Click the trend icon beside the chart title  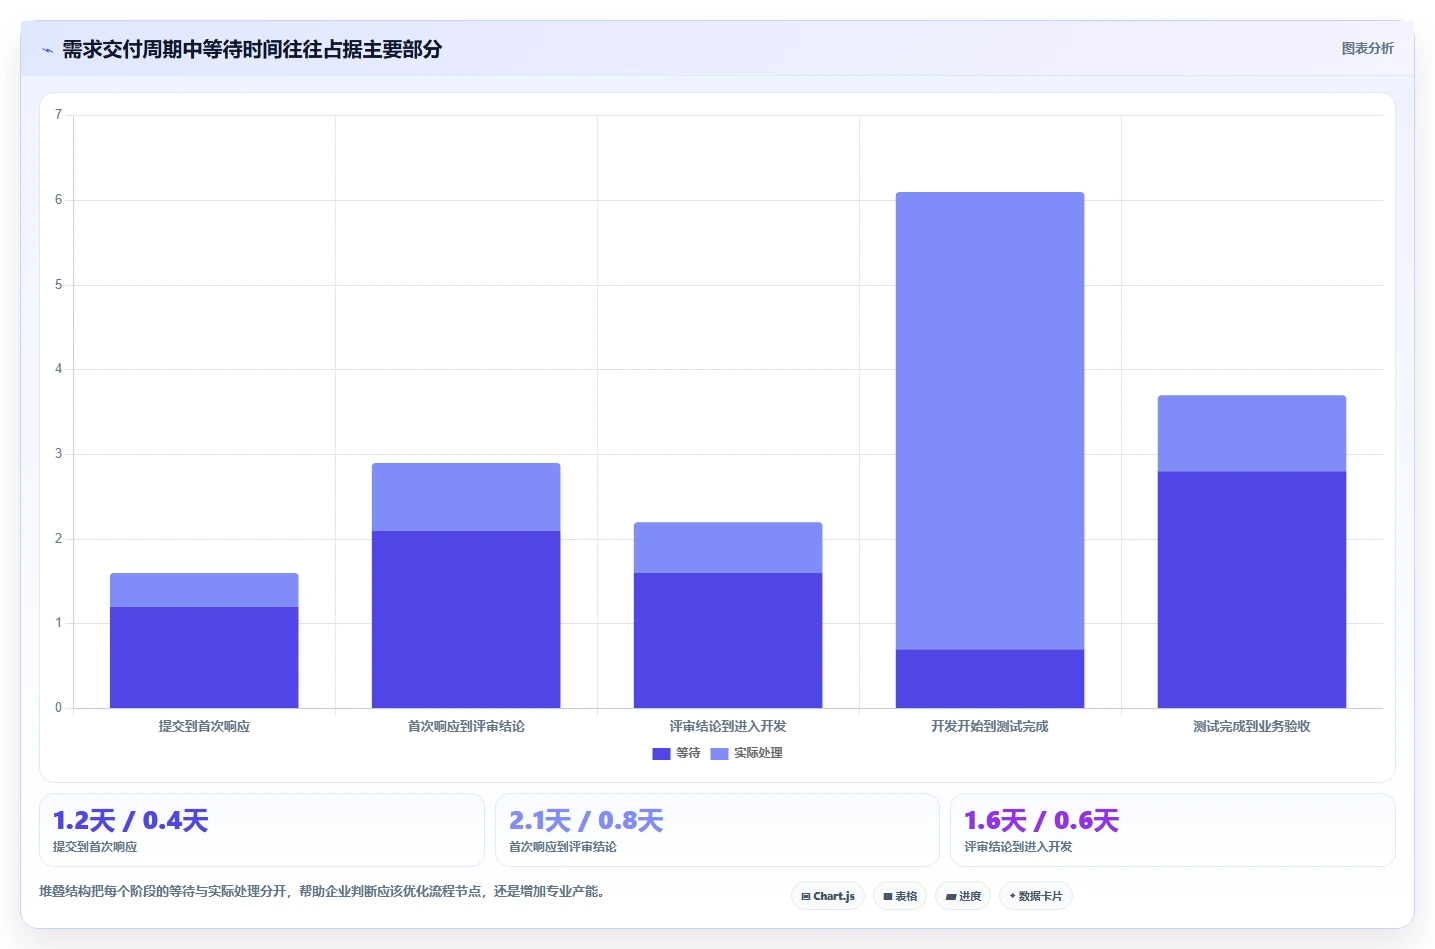(47, 50)
